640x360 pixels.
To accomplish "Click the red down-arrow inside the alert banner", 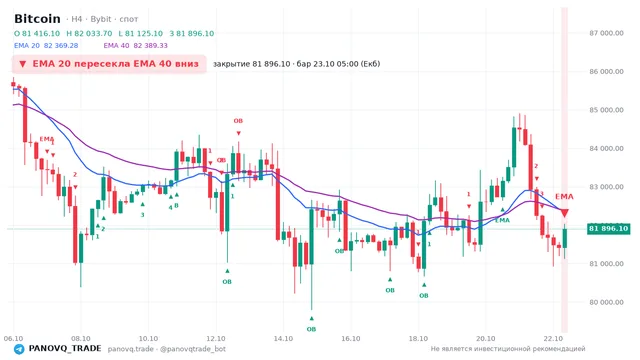I will [23, 64].
